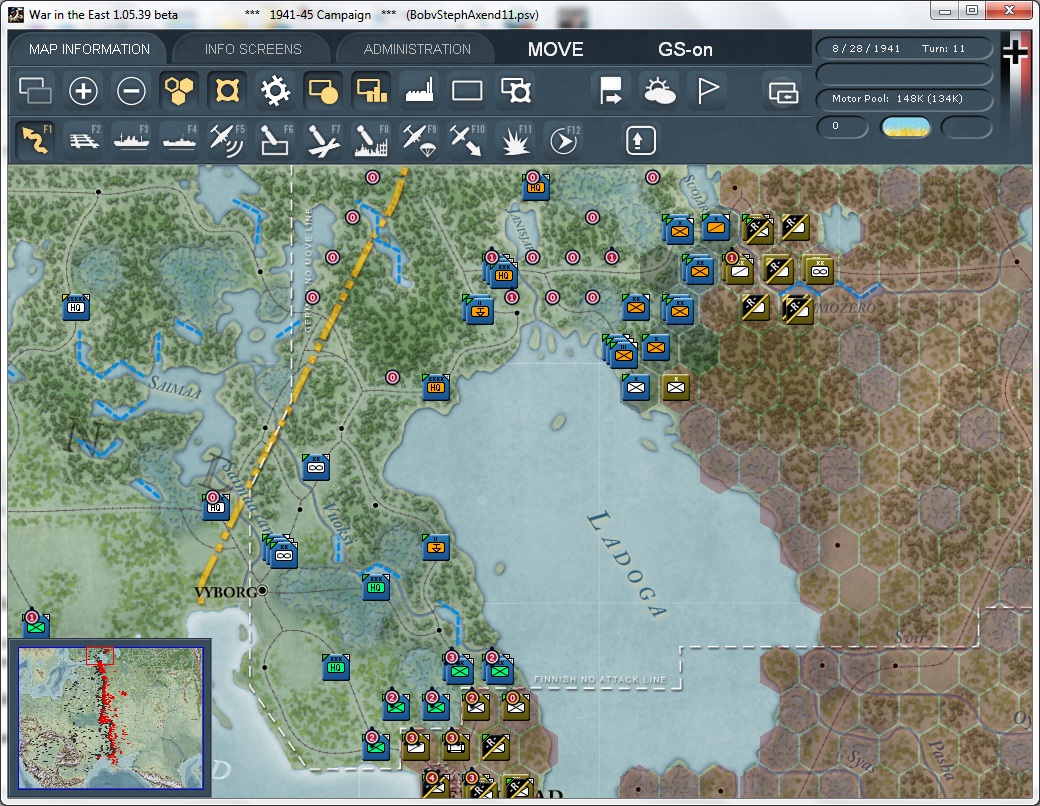Click the Vyborg city marker
This screenshot has width=1040, height=806.
pos(263,590)
